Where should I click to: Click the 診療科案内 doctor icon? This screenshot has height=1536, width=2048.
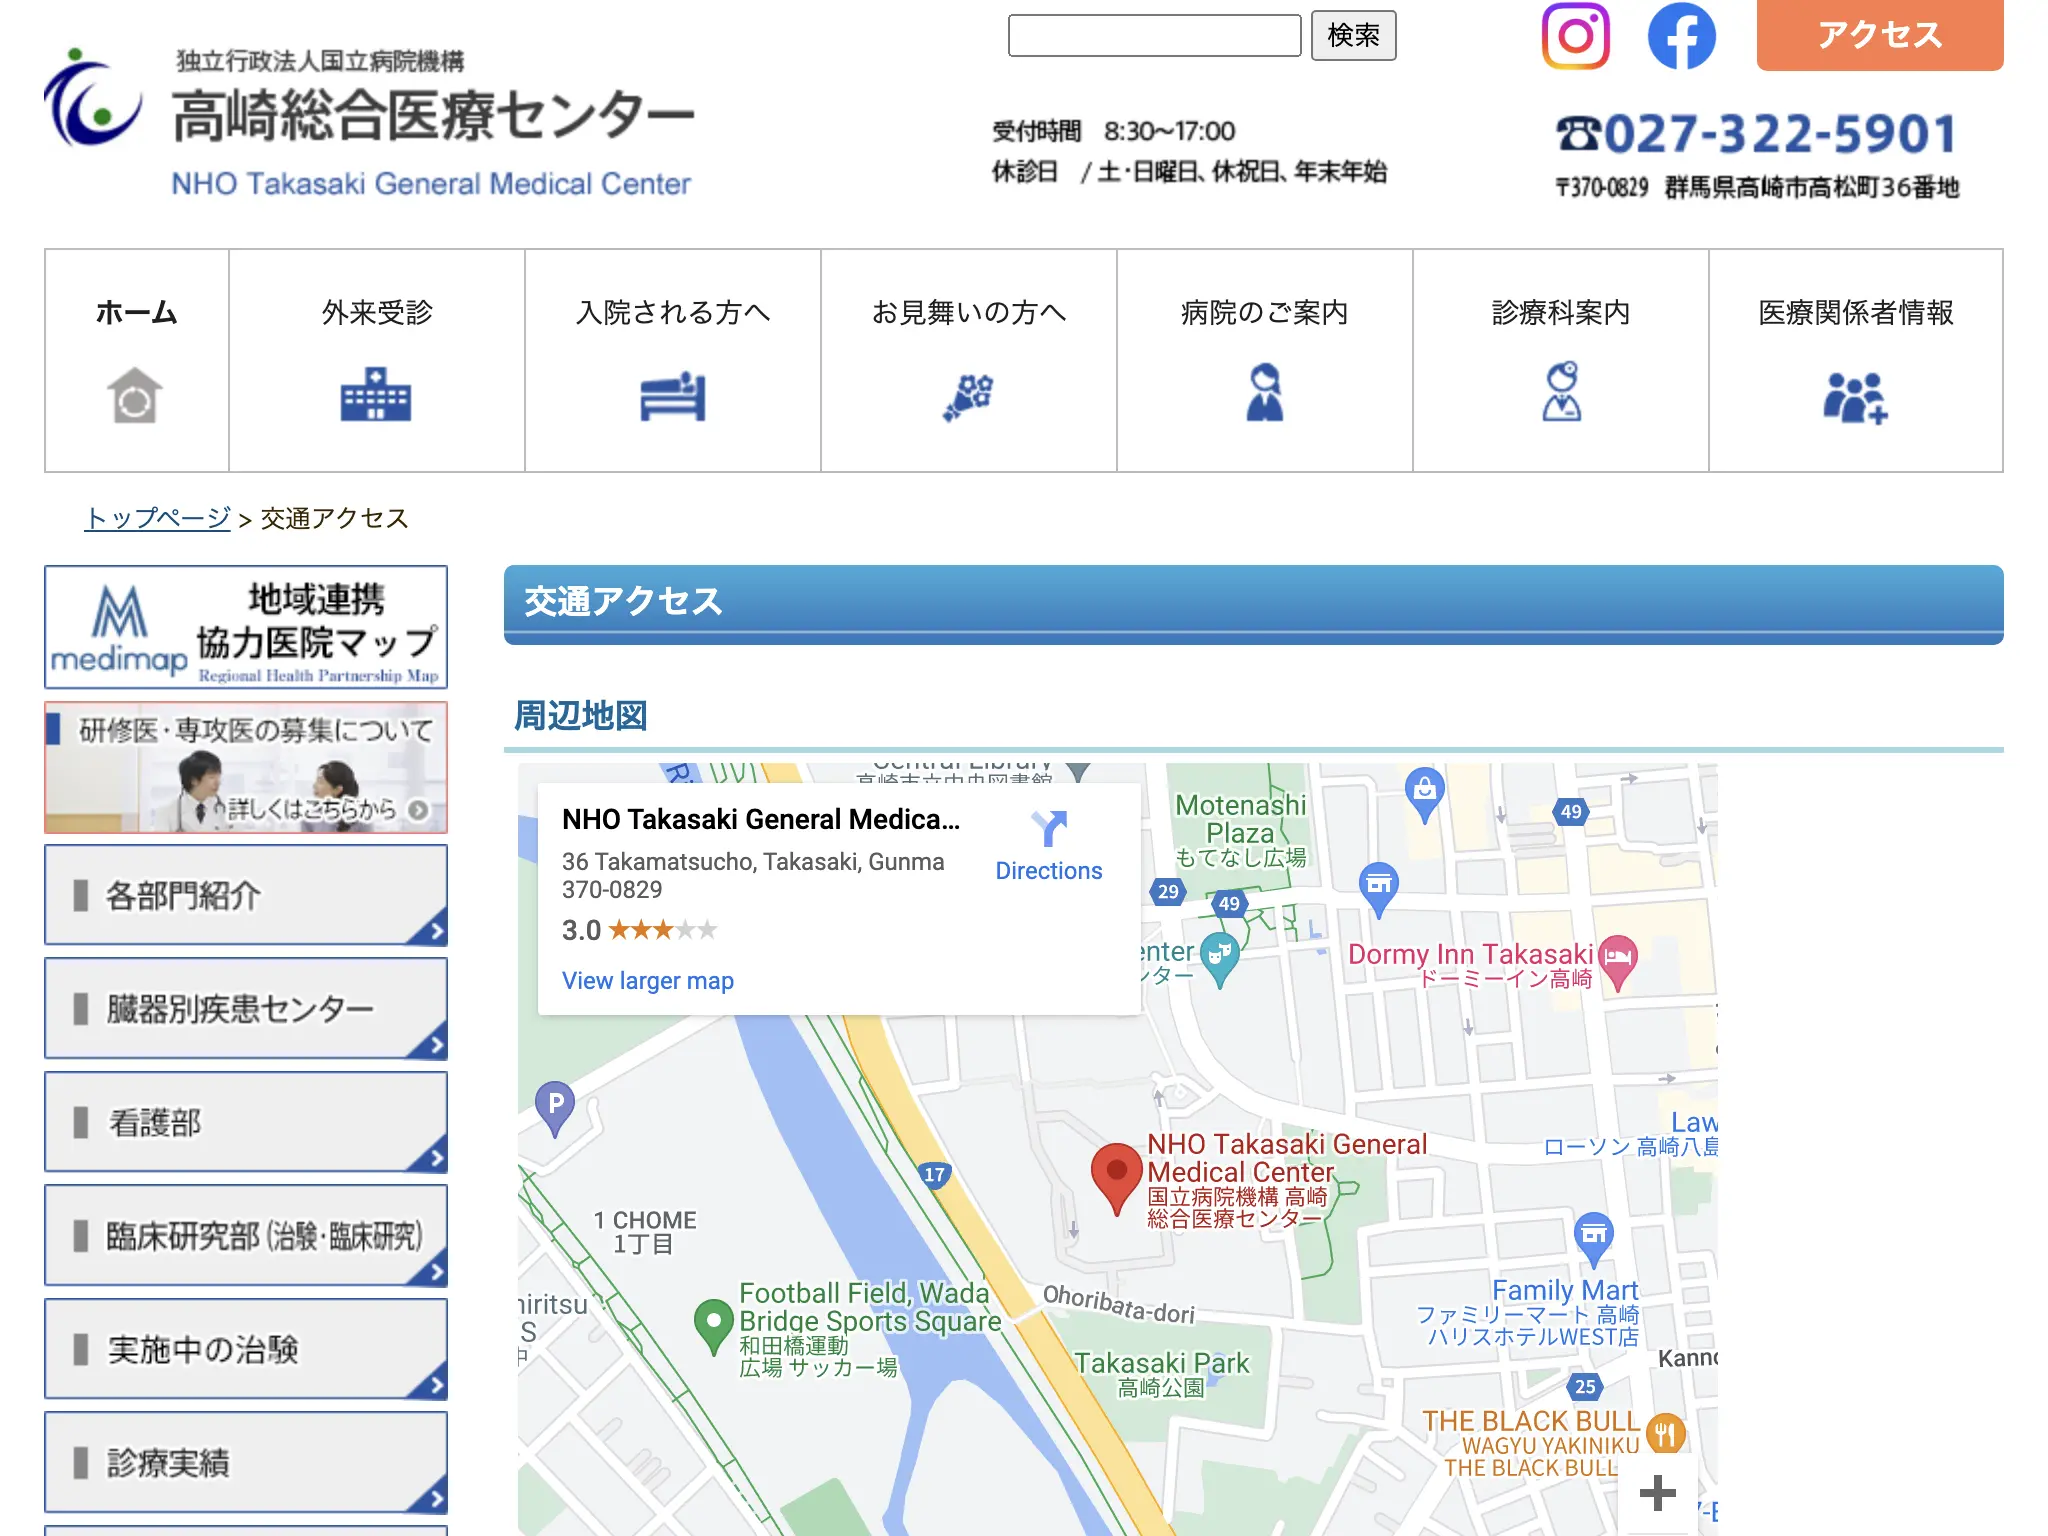pos(1561,392)
